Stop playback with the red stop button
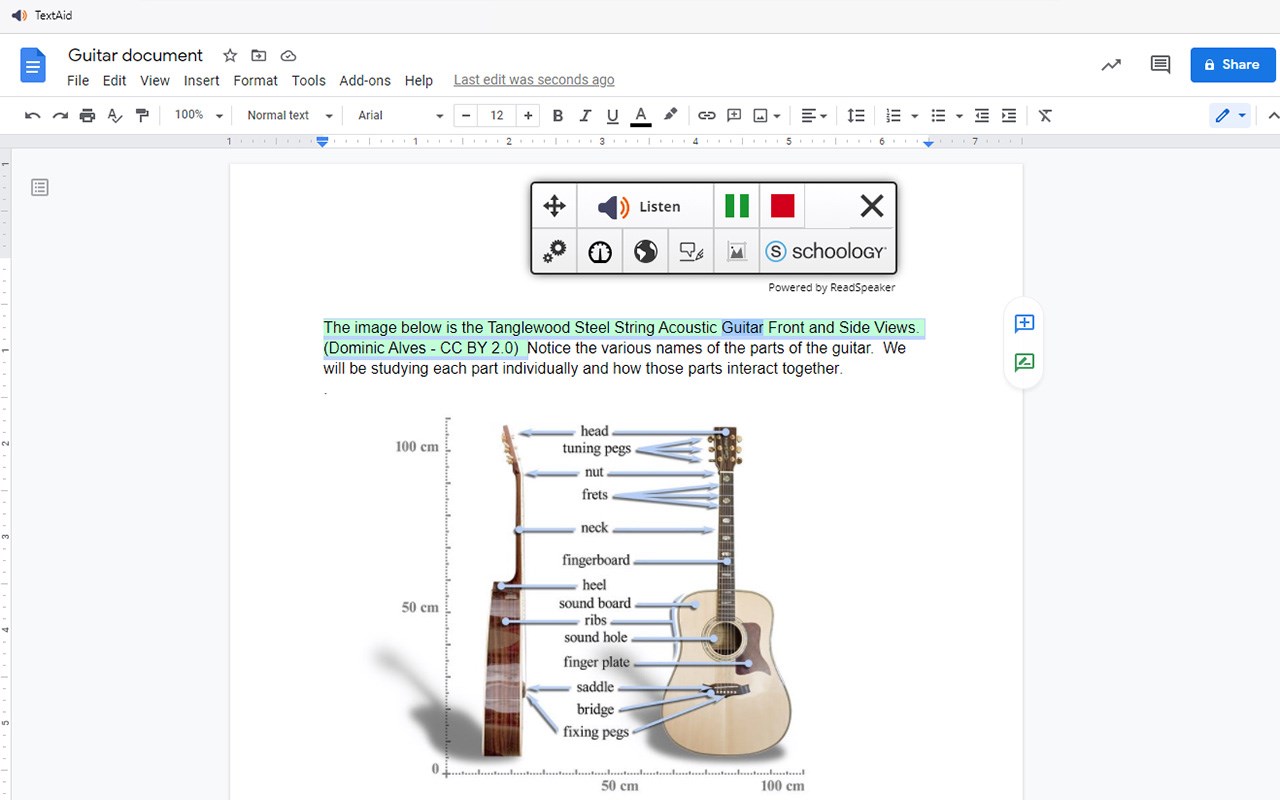Viewport: 1280px width, 800px height. tap(782, 206)
